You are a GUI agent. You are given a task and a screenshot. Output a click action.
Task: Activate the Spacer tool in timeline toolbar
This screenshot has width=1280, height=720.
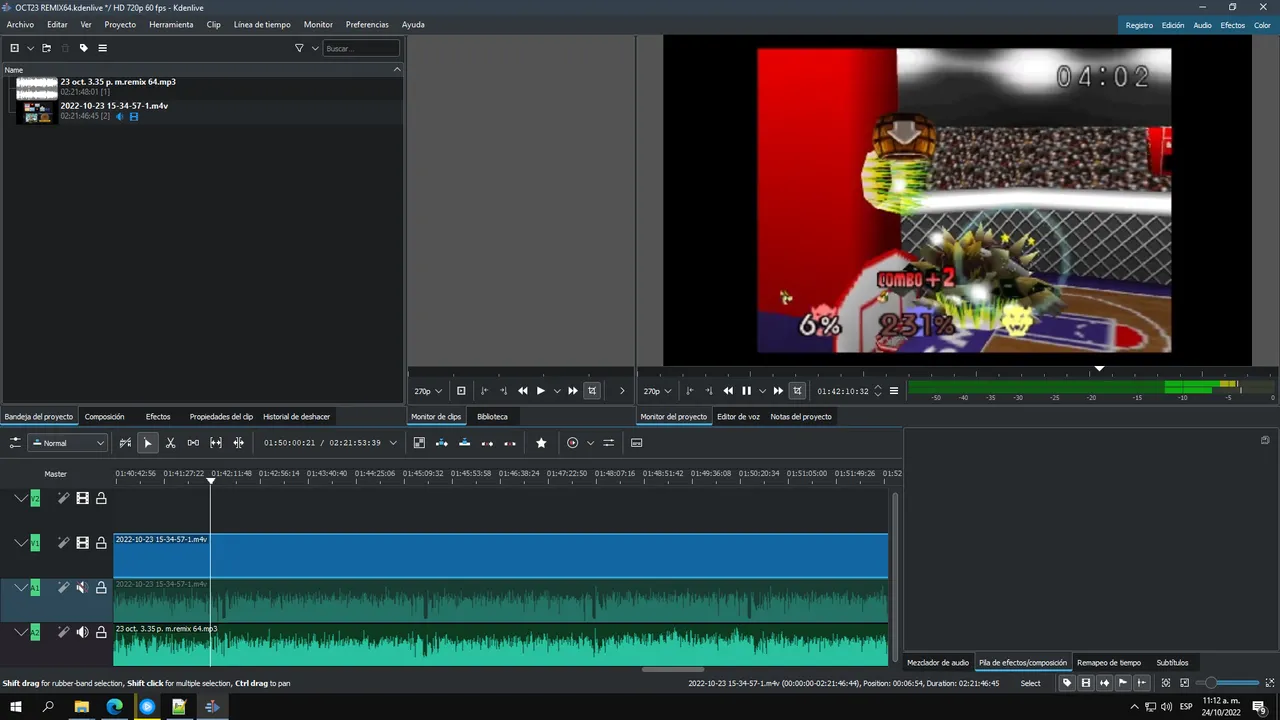coord(193,443)
